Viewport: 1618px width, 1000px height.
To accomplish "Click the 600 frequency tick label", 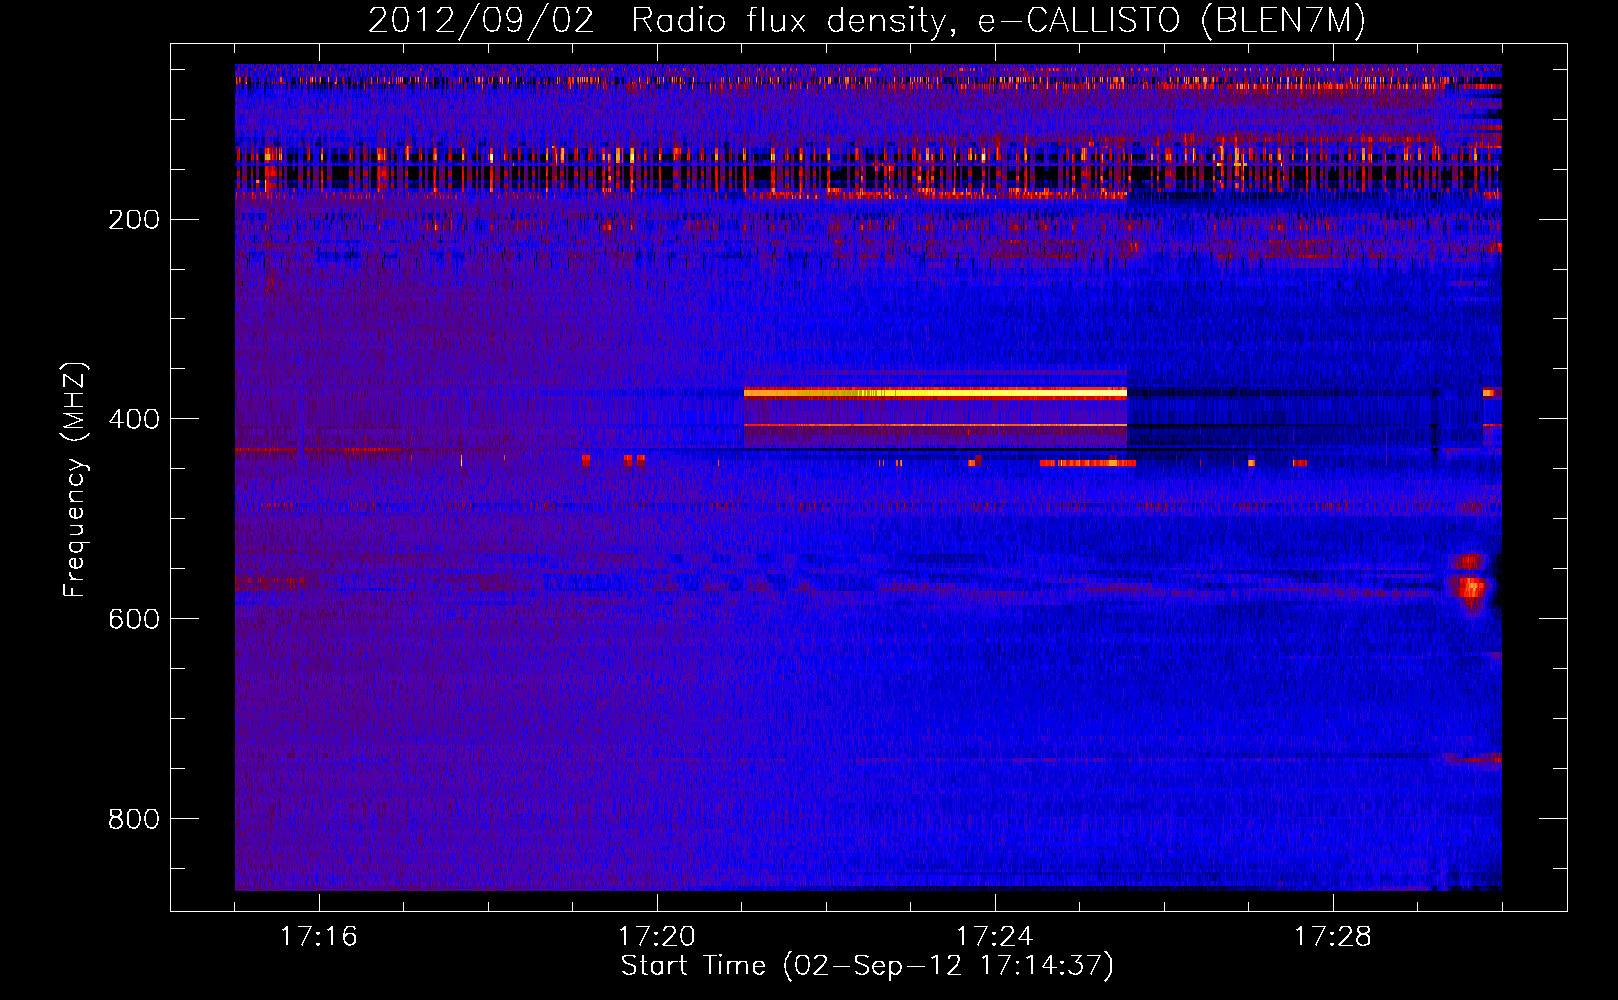I will click(x=134, y=619).
